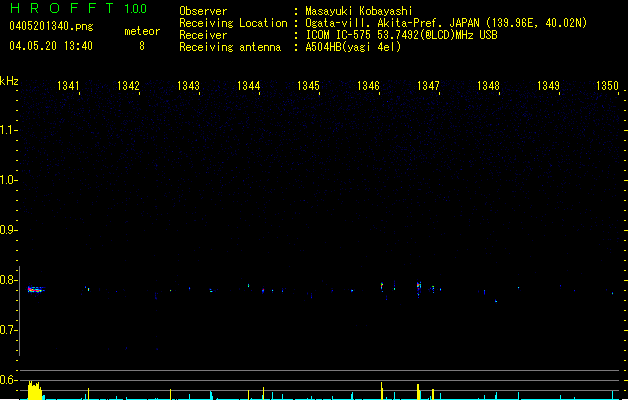
Task: Click the Receiving Location label
Action: pos(233,23)
